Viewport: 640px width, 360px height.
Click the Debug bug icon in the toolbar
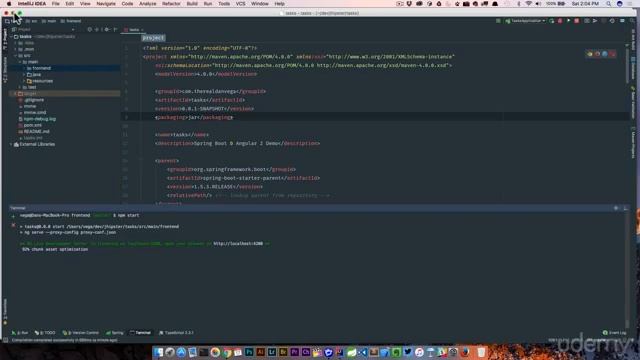pos(560,21)
